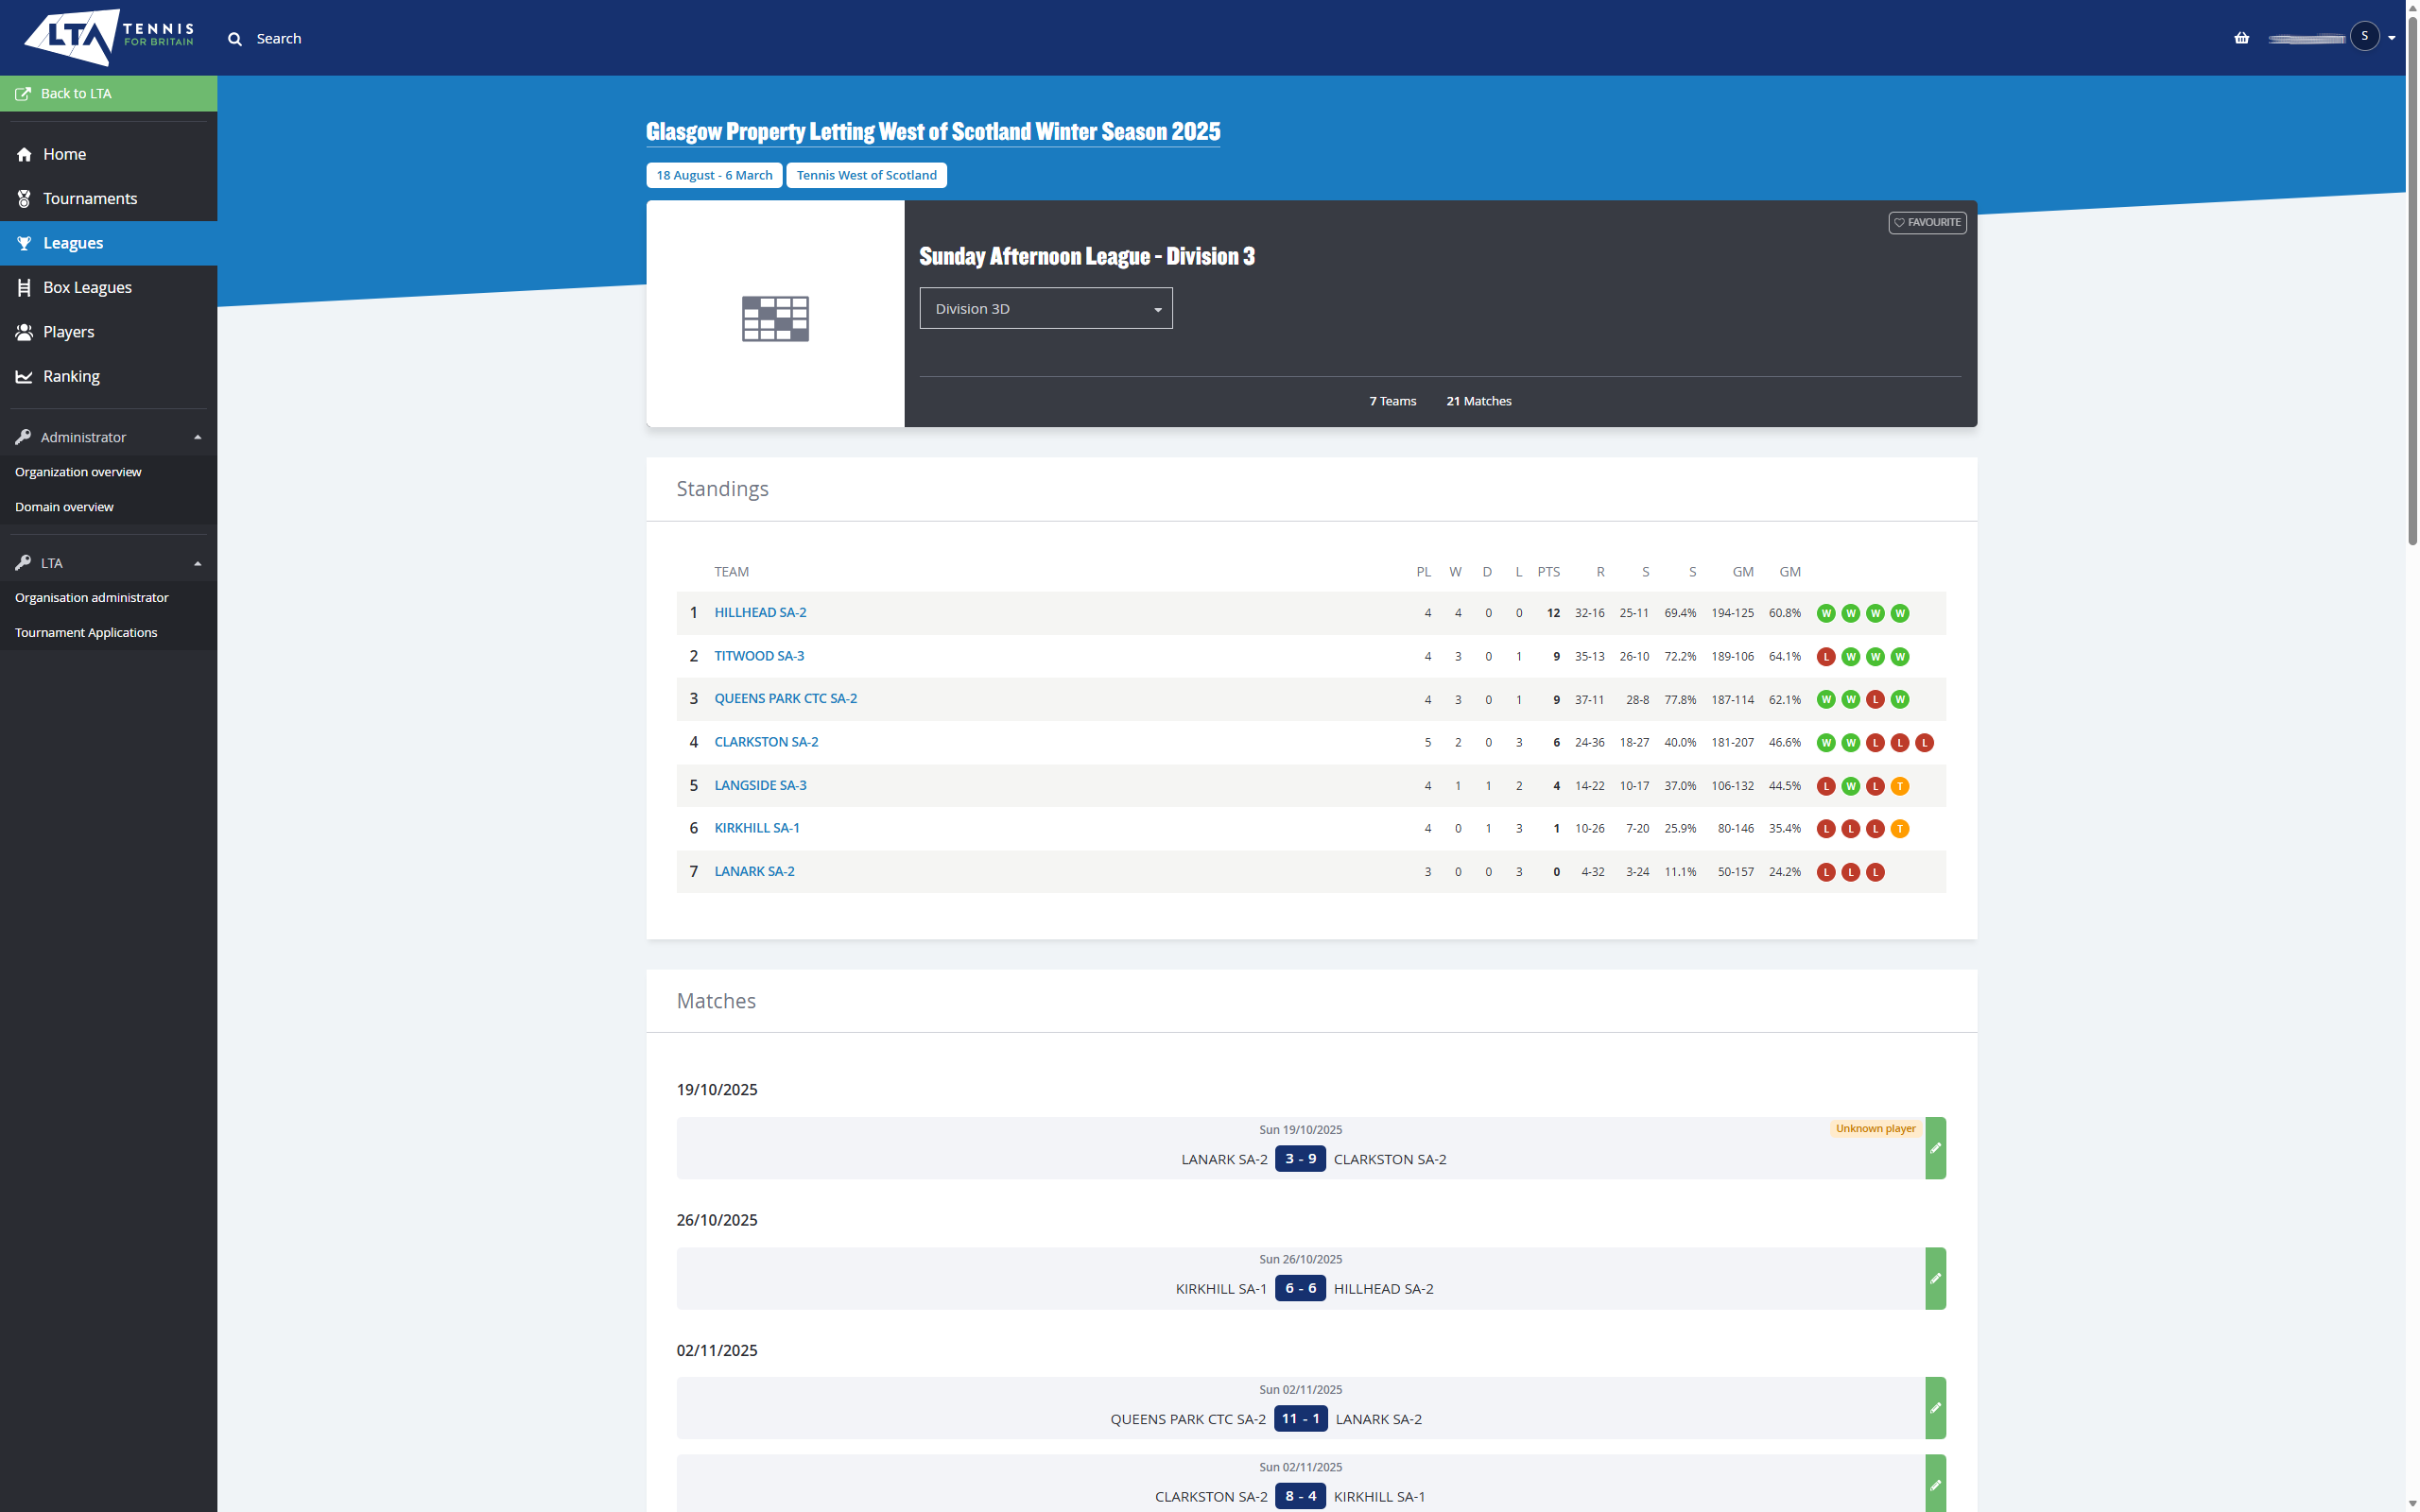Click the T result badge next to LANGSIDE SA-3

(x=1900, y=786)
